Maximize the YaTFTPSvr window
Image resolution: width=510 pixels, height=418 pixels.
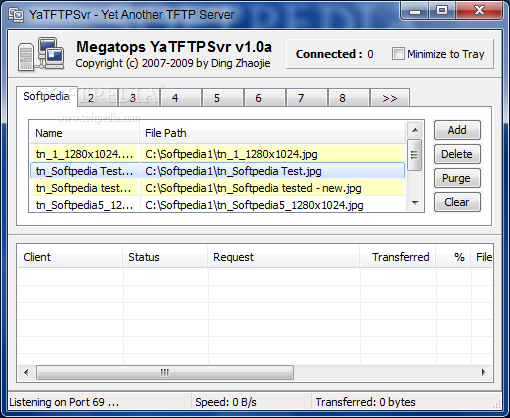[442, 11]
